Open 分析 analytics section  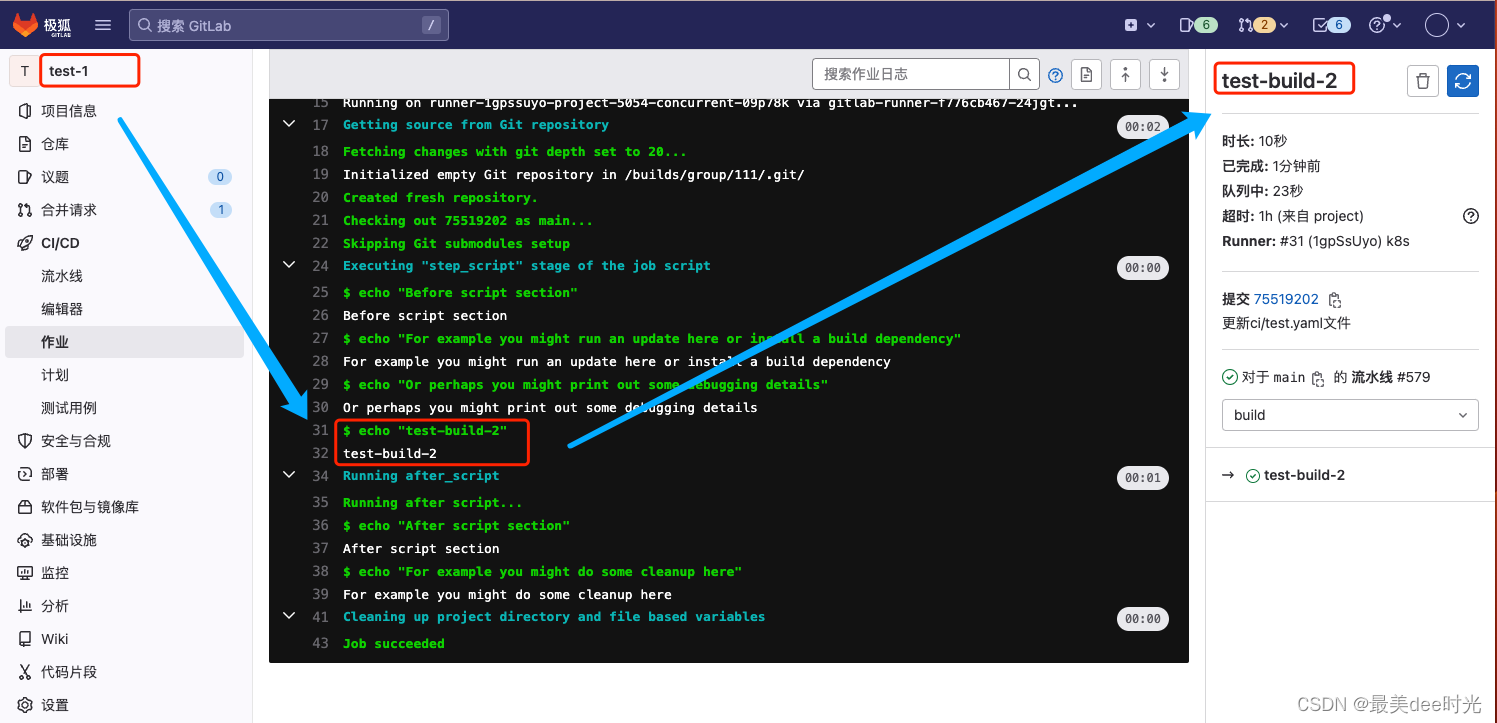[55, 606]
